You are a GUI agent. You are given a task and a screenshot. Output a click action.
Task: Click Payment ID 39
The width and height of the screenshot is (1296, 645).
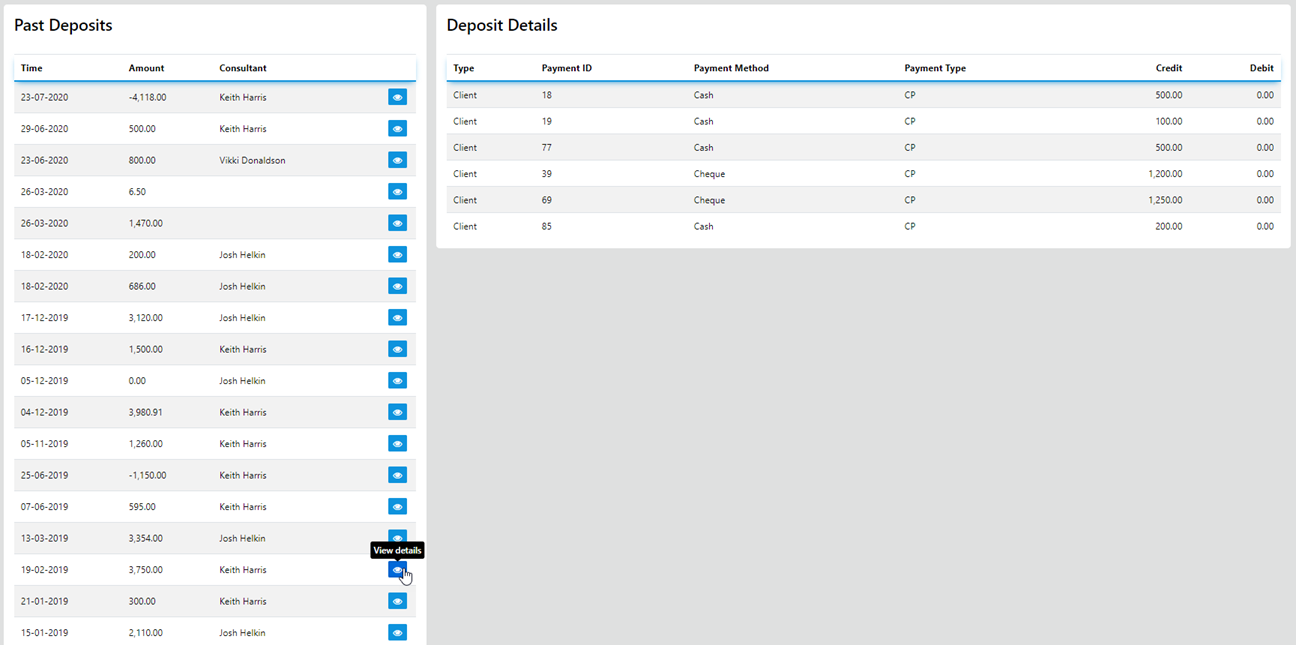coord(547,174)
